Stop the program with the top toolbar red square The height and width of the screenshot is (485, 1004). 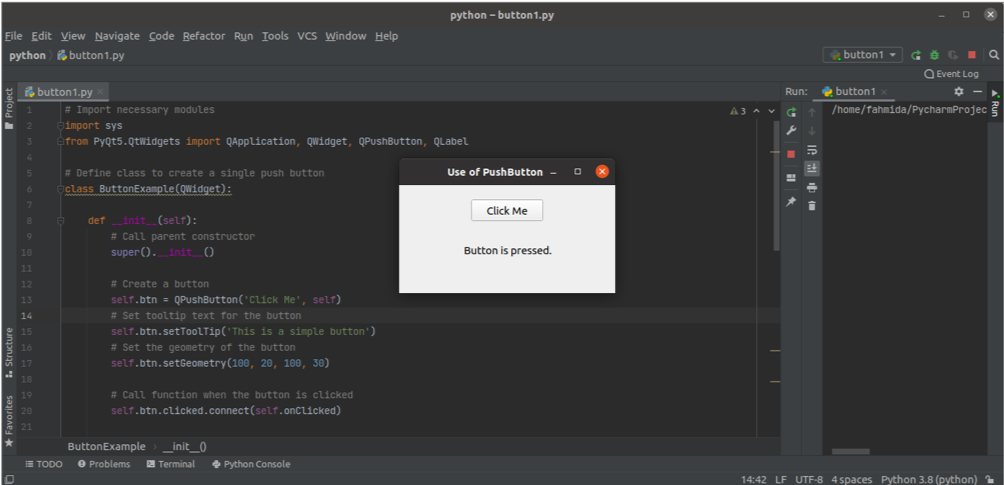point(971,55)
